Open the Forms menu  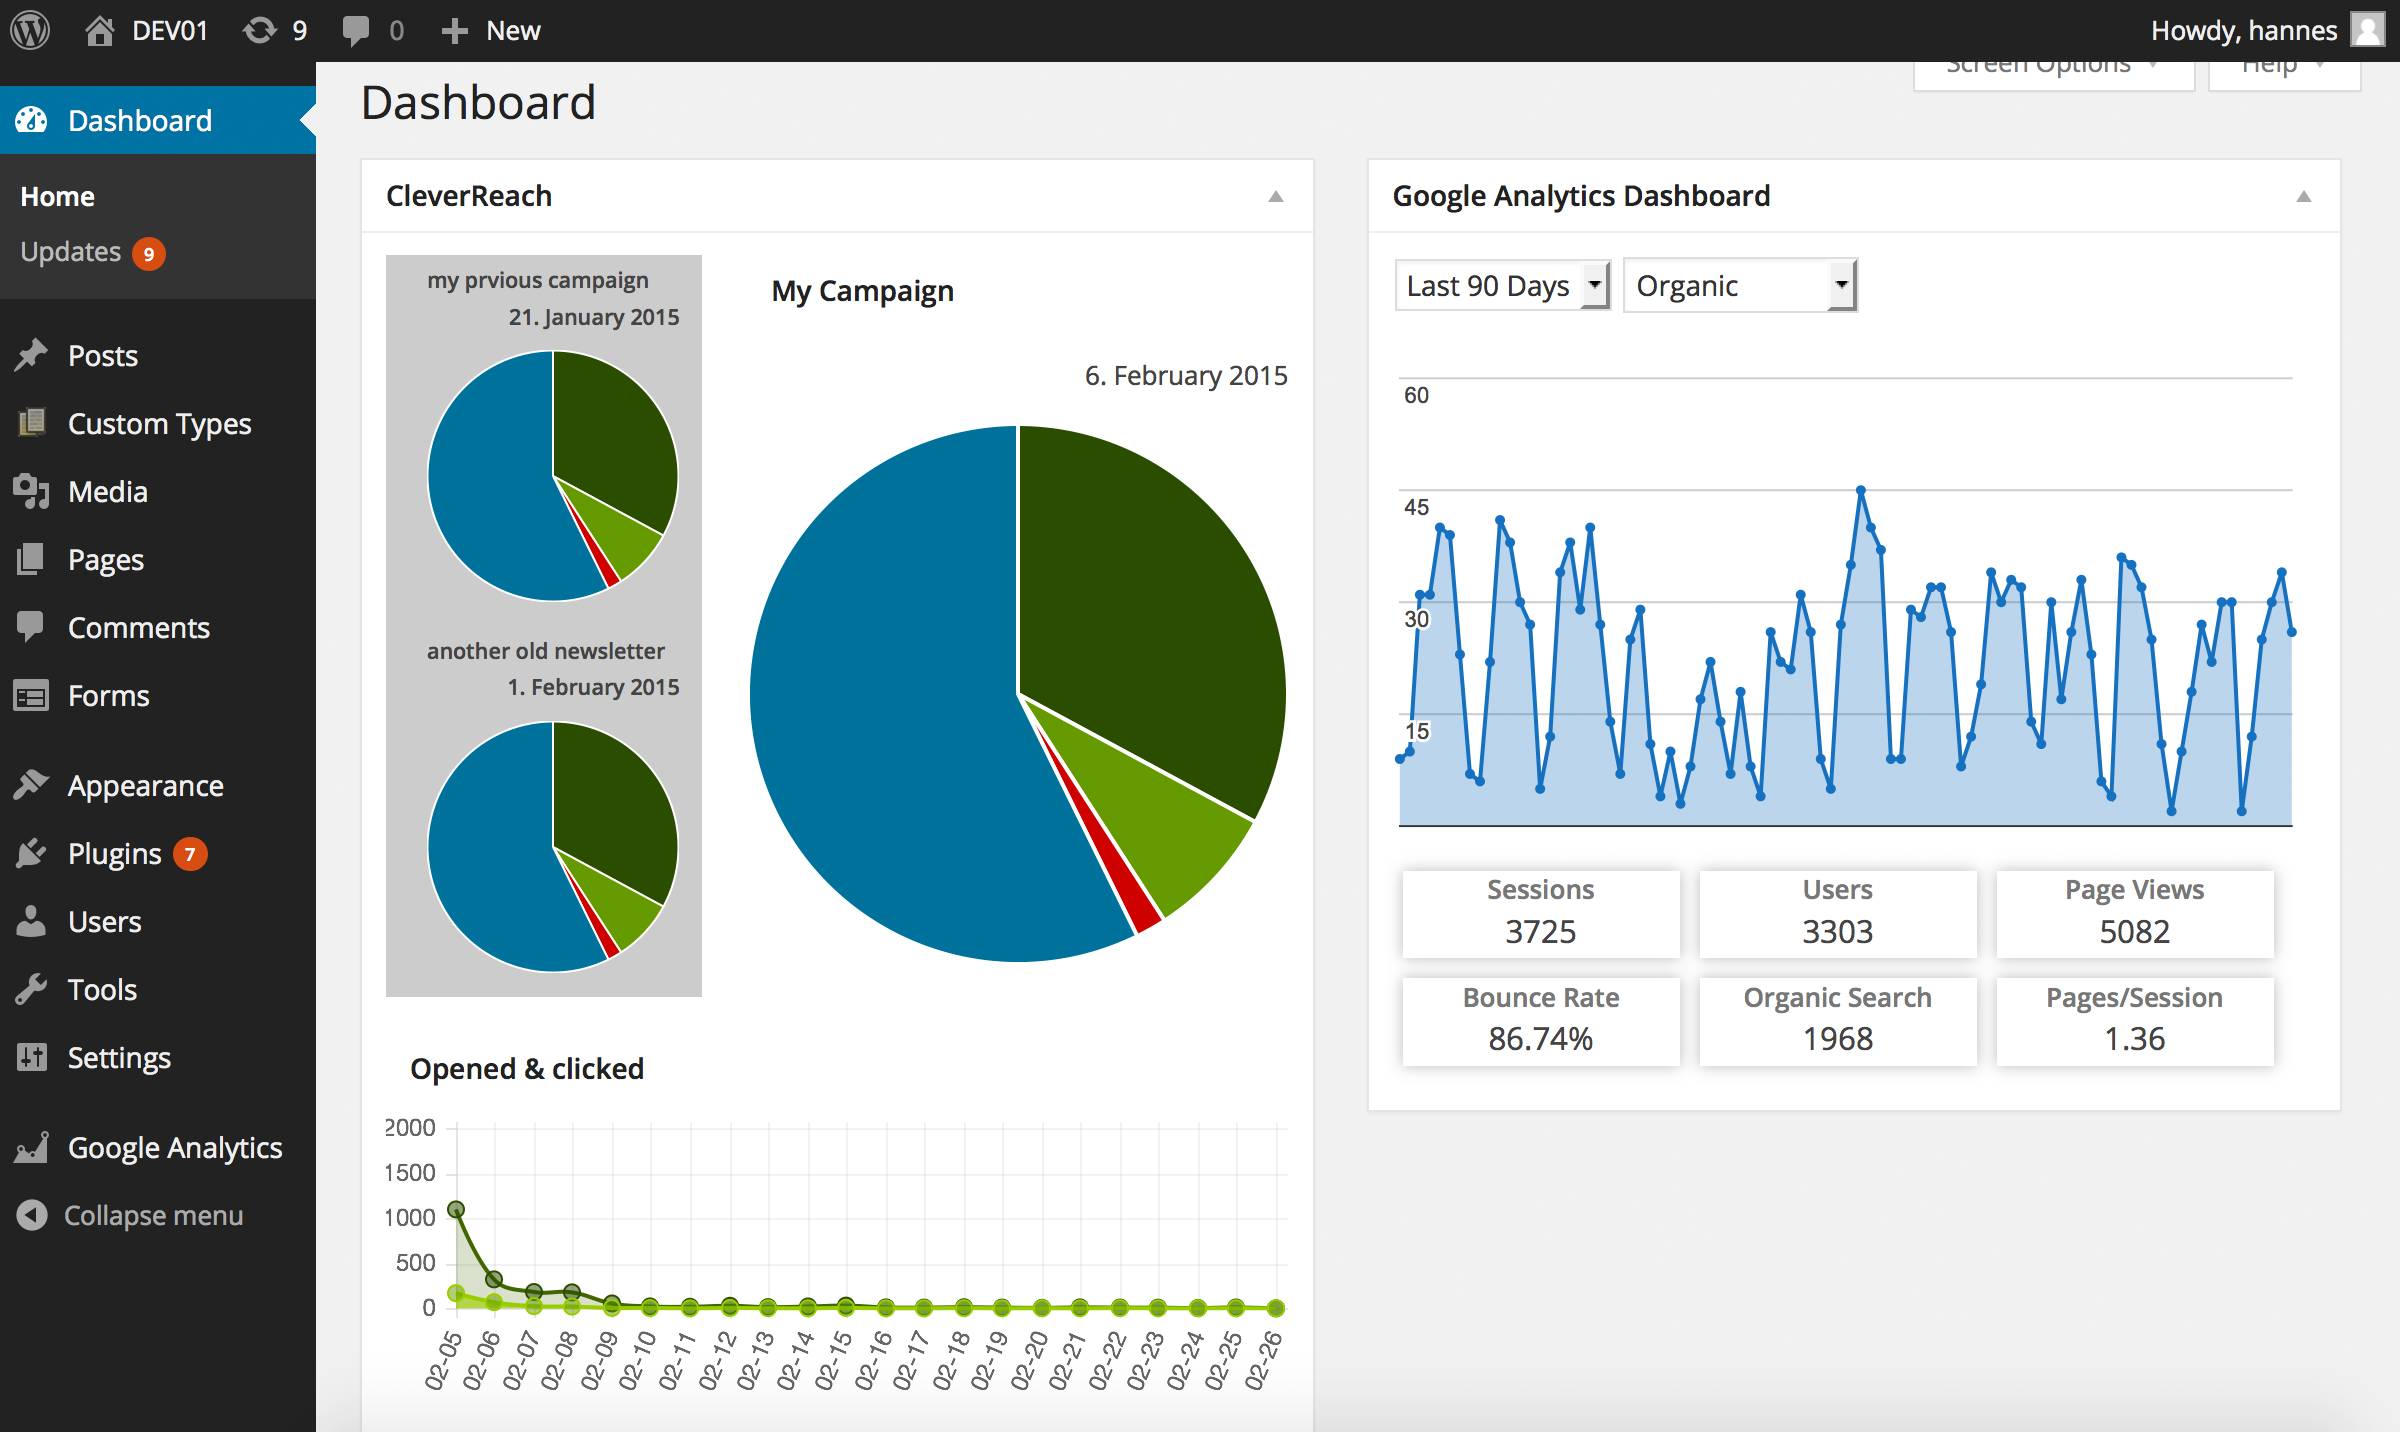158,695
